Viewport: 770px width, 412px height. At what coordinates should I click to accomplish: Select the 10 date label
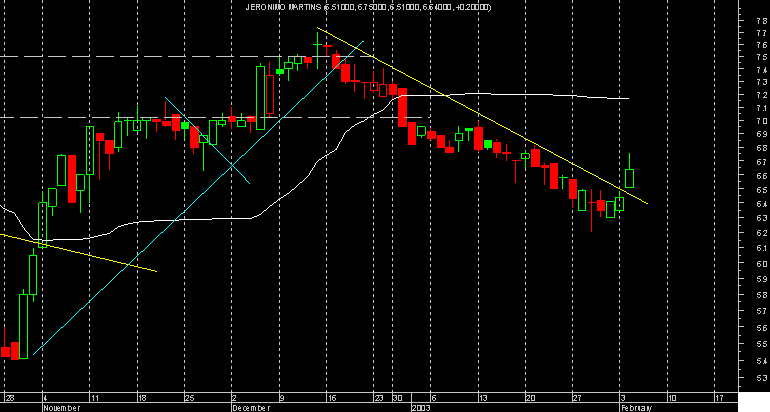click(x=672, y=397)
